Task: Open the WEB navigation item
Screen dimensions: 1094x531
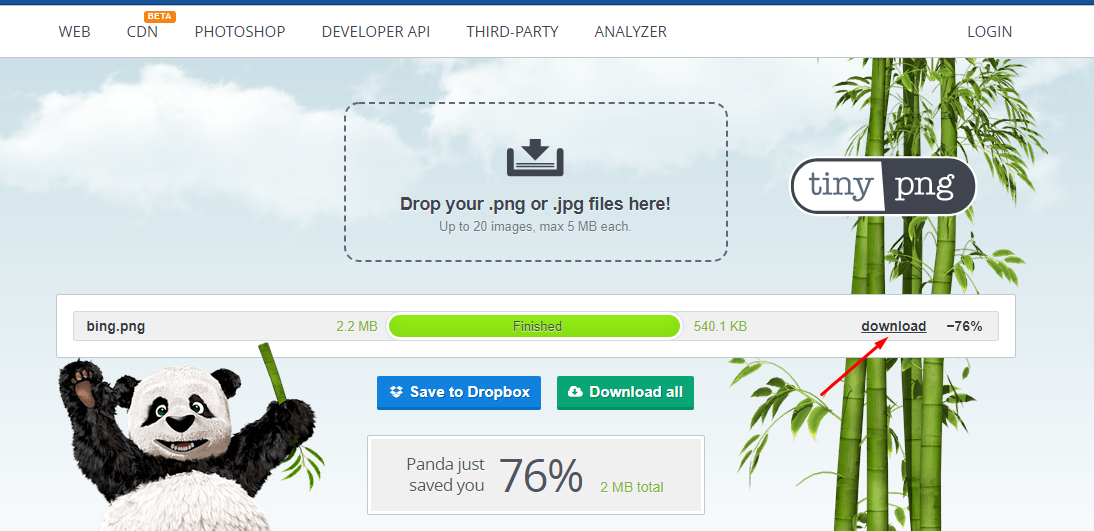Action: coord(75,32)
